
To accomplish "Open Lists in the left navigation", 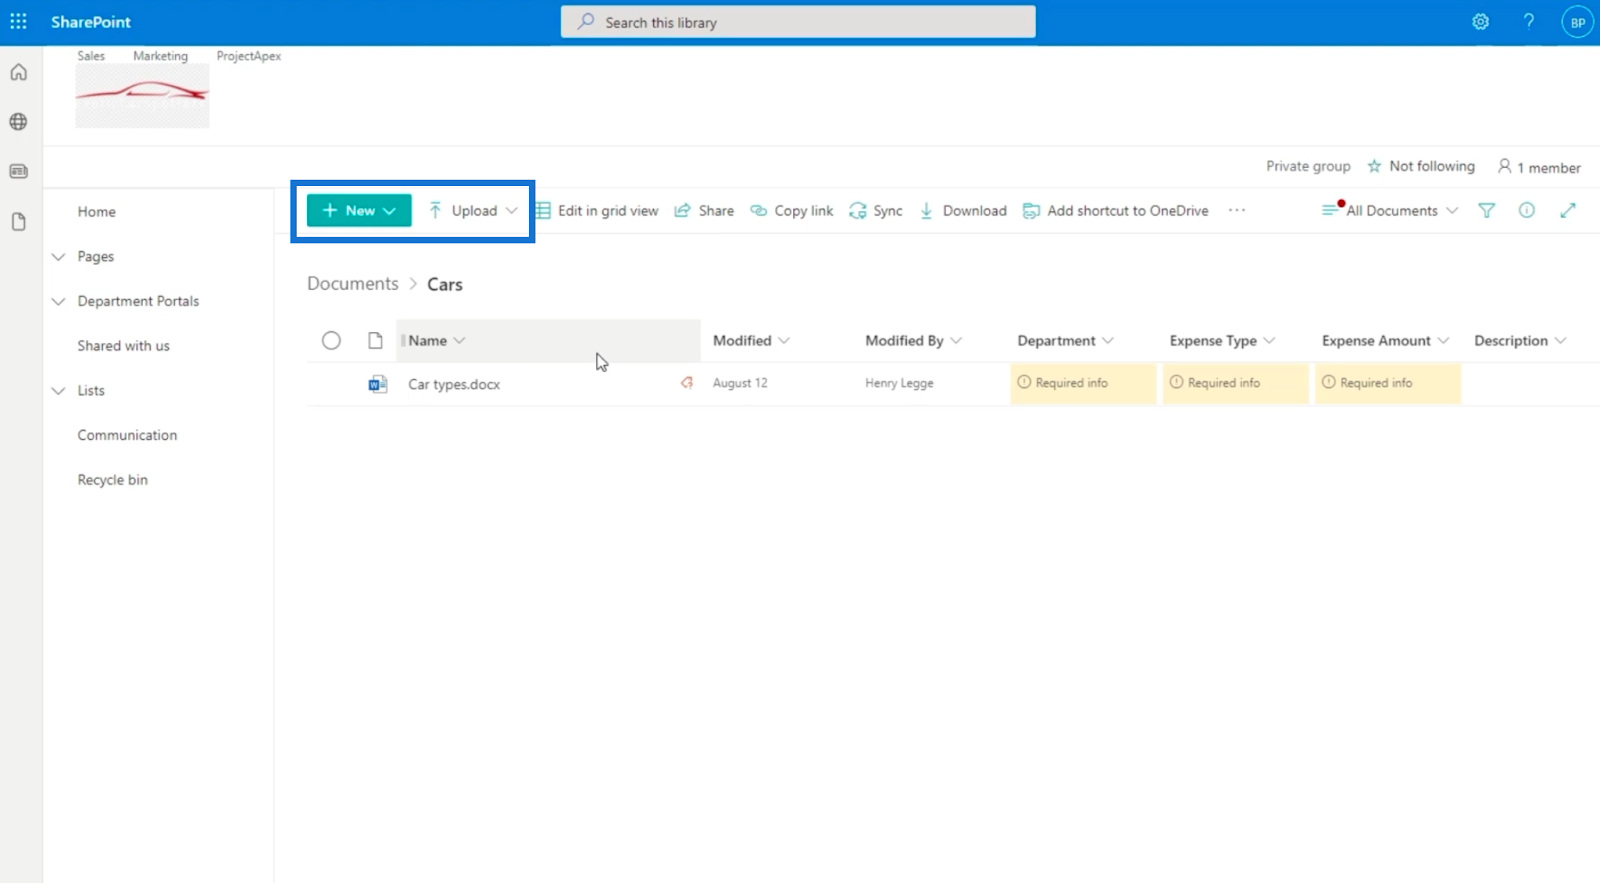I will (91, 390).
